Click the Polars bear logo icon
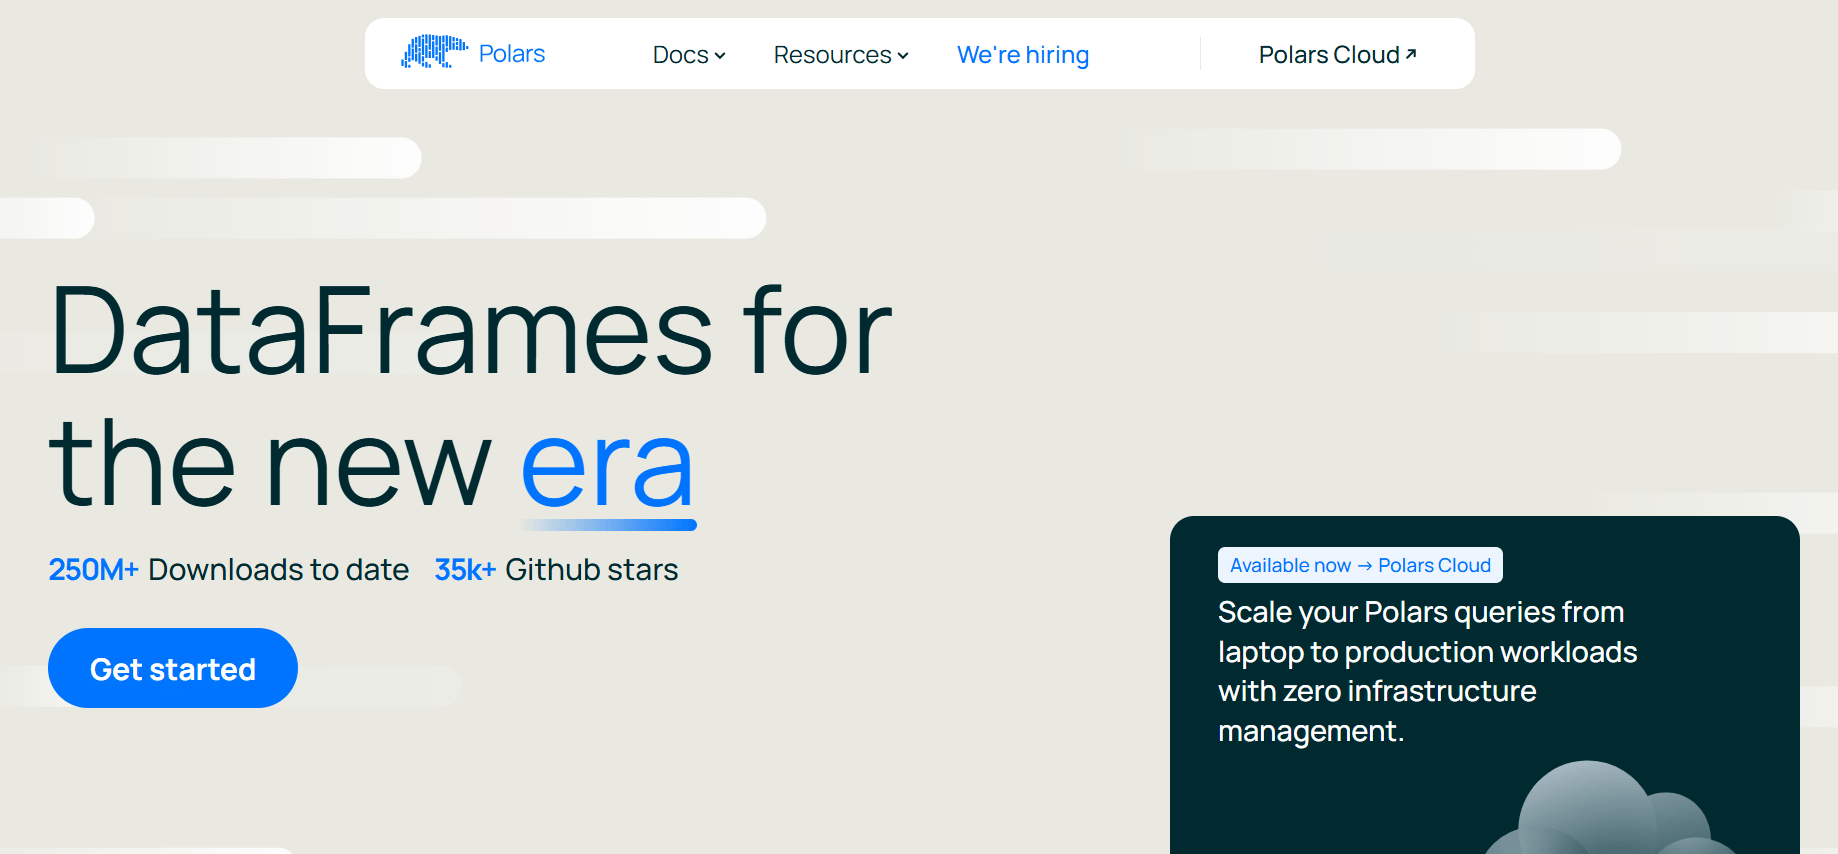Image resolution: width=1838 pixels, height=854 pixels. tap(434, 52)
